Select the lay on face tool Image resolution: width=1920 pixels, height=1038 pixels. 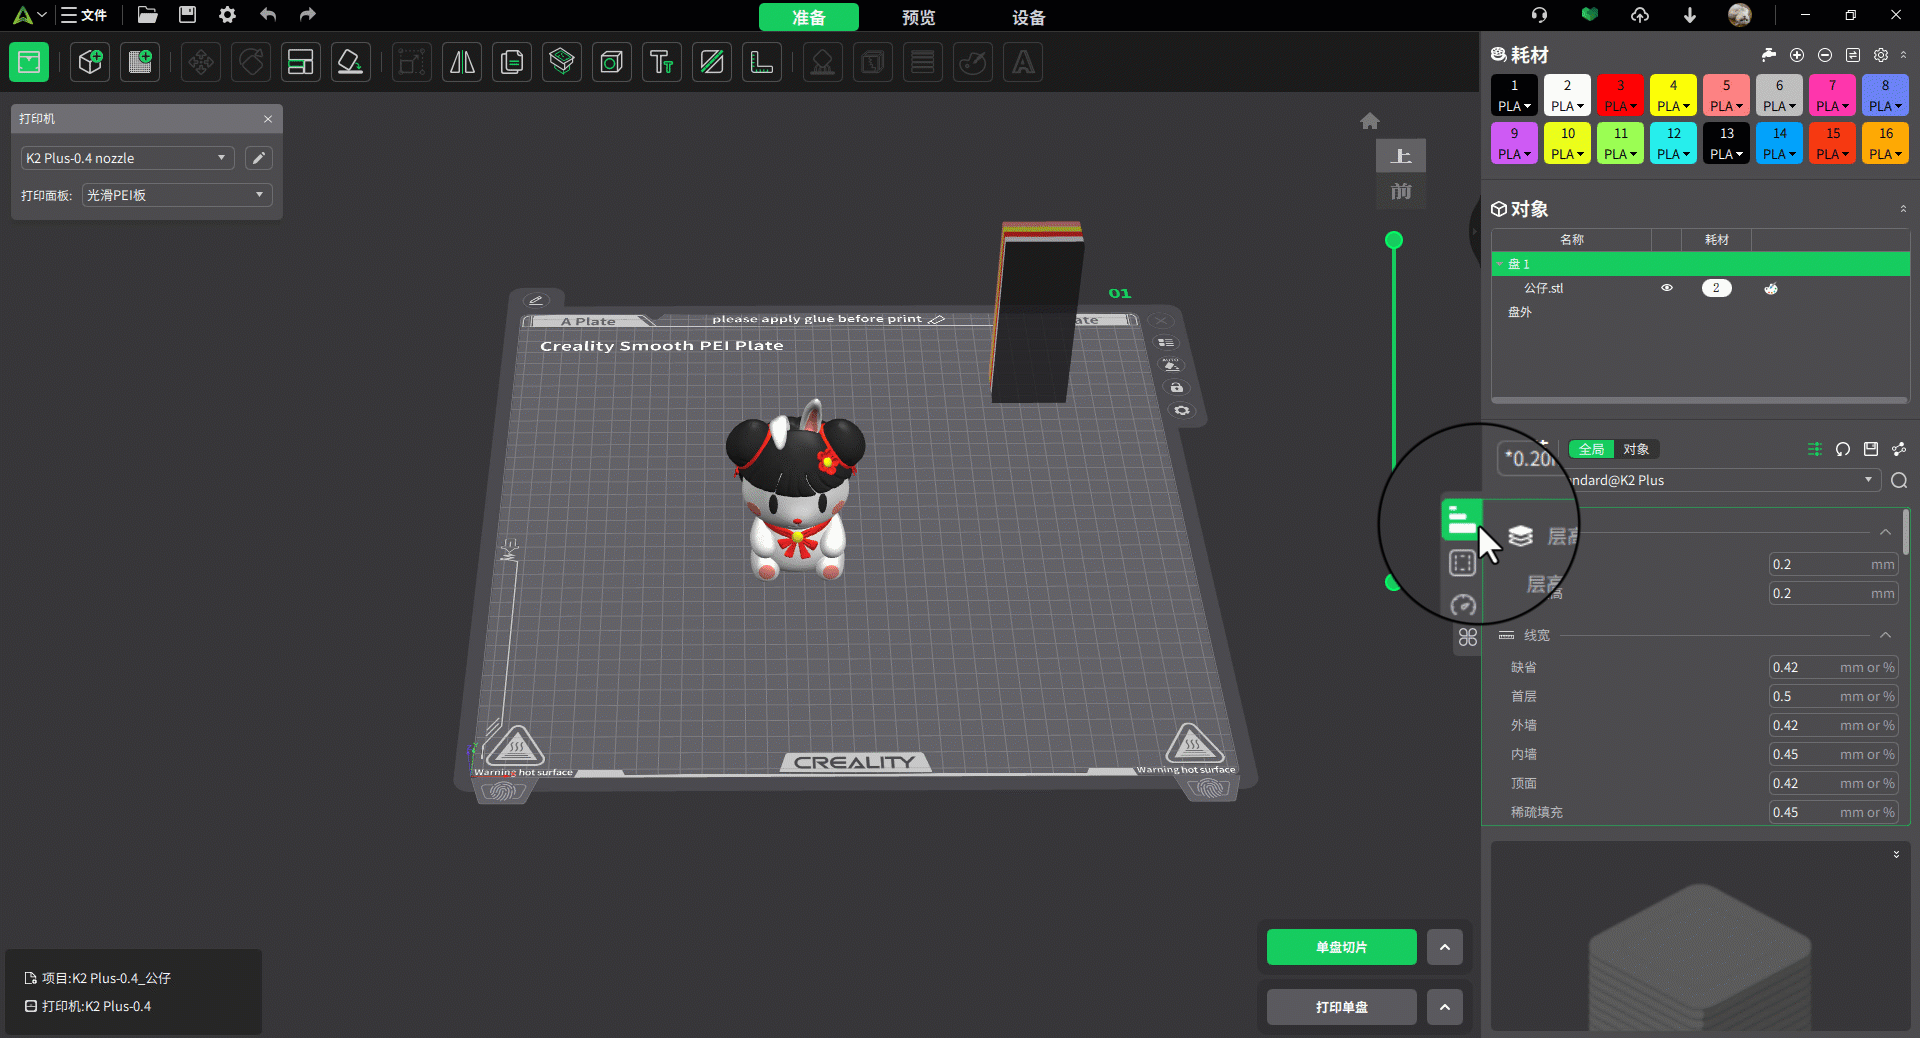pyautogui.click(x=350, y=62)
